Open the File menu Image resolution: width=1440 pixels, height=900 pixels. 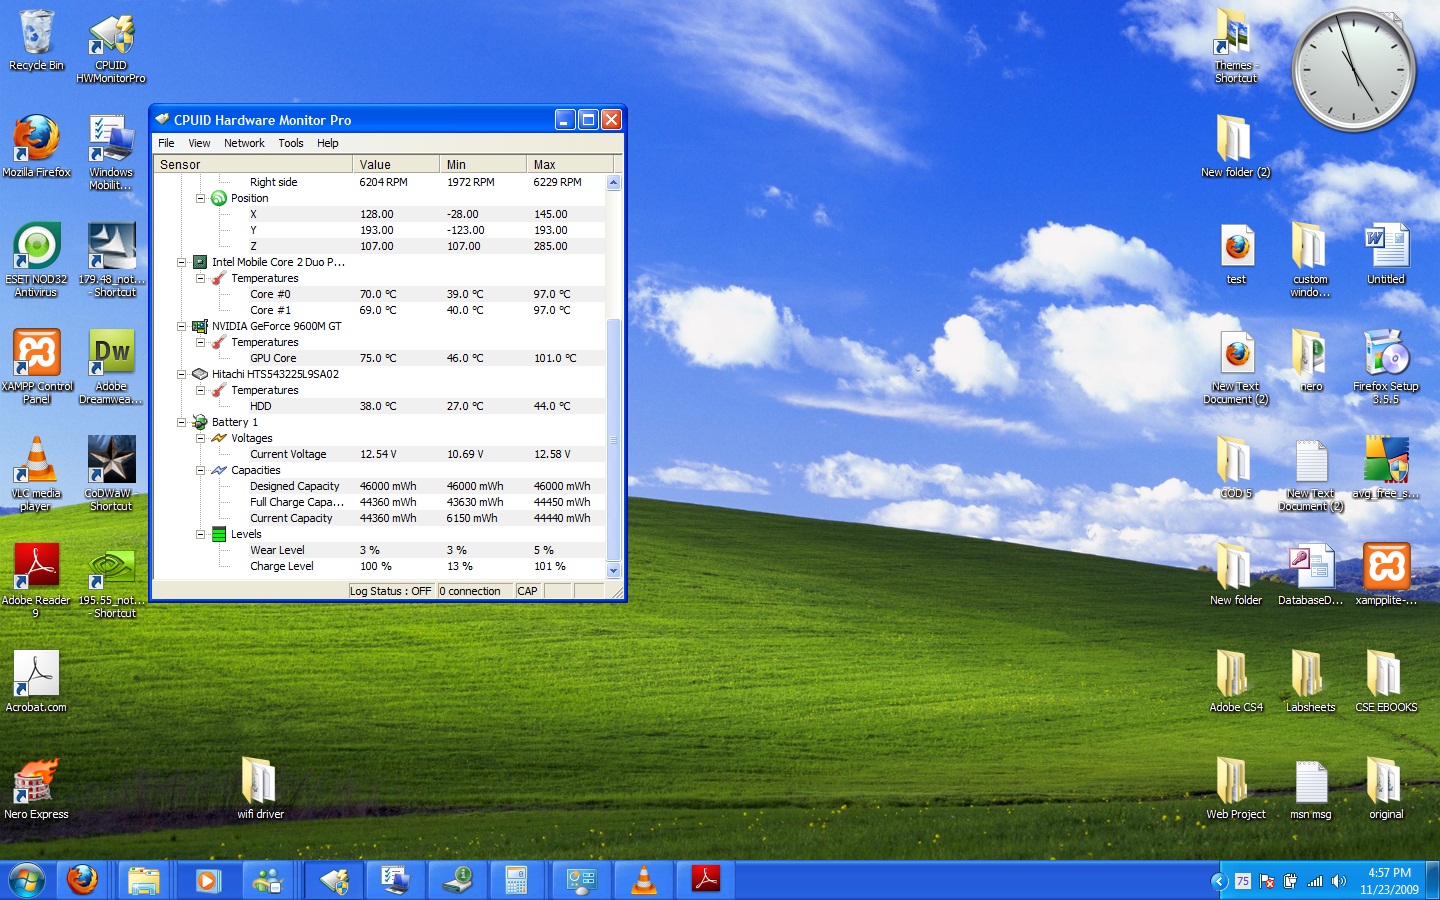166,143
